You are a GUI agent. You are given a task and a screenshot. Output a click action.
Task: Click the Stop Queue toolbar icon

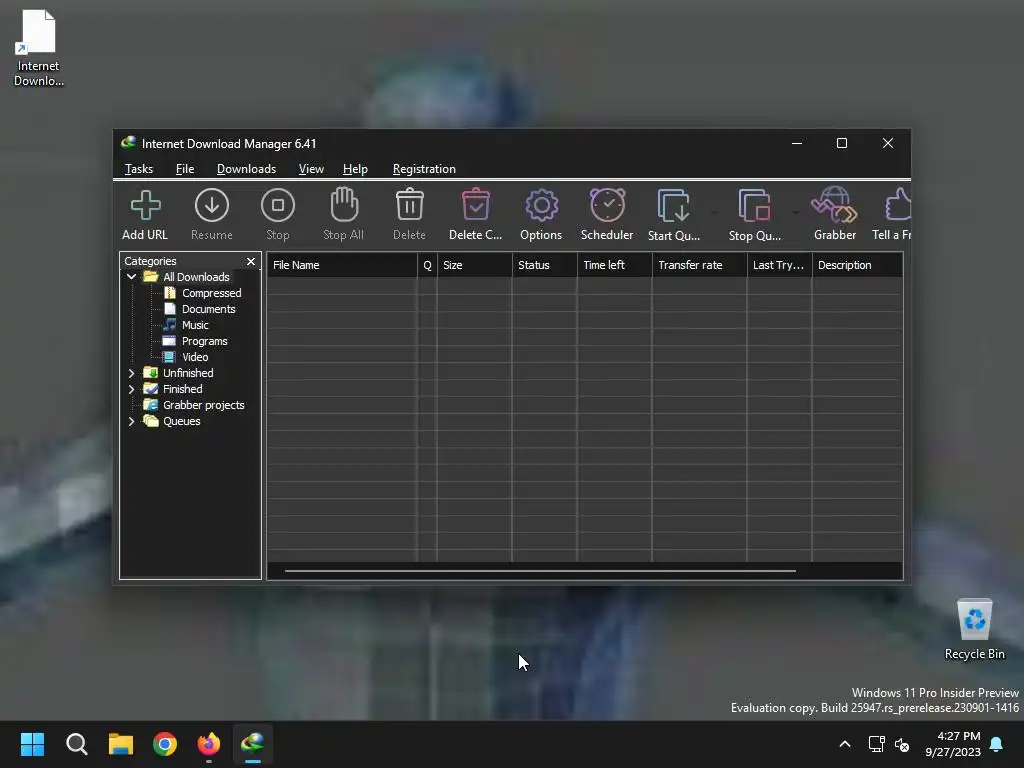(754, 205)
